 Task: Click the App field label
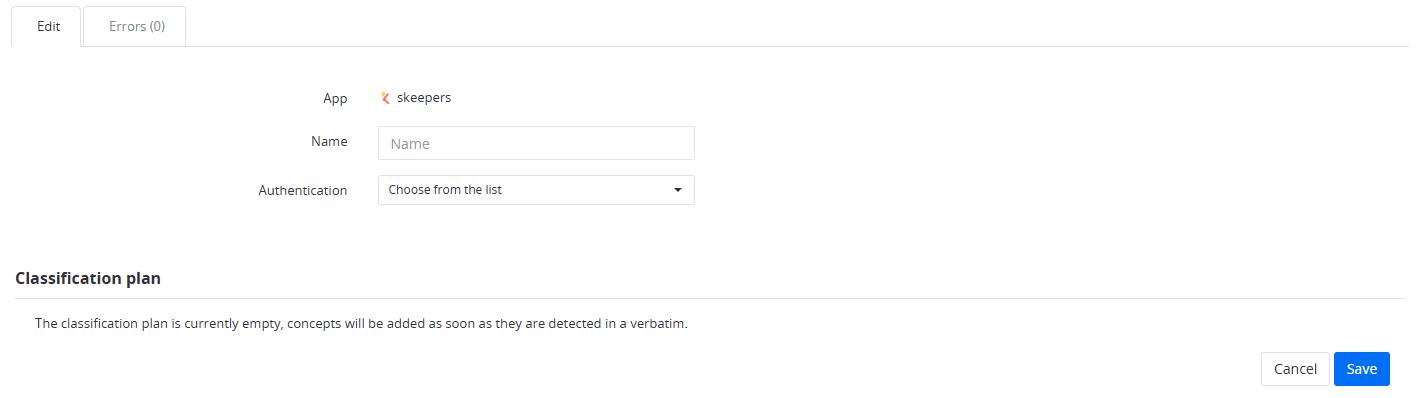click(335, 98)
